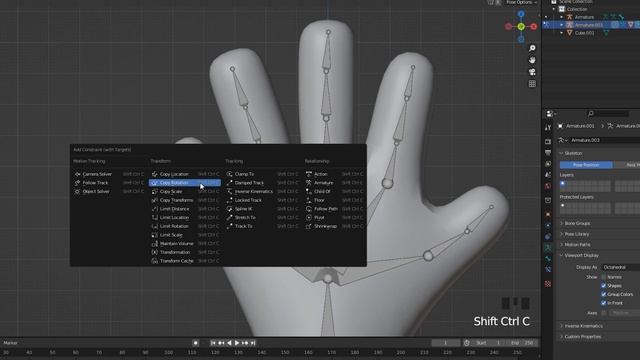Toggle In Front checkbox
The width and height of the screenshot is (640, 360).
point(604,303)
